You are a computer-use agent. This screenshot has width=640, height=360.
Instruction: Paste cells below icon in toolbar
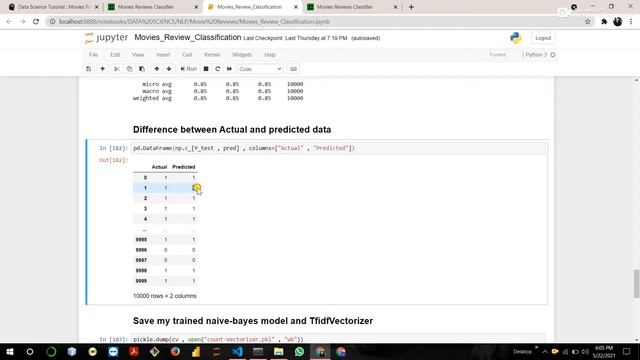click(x=142, y=69)
